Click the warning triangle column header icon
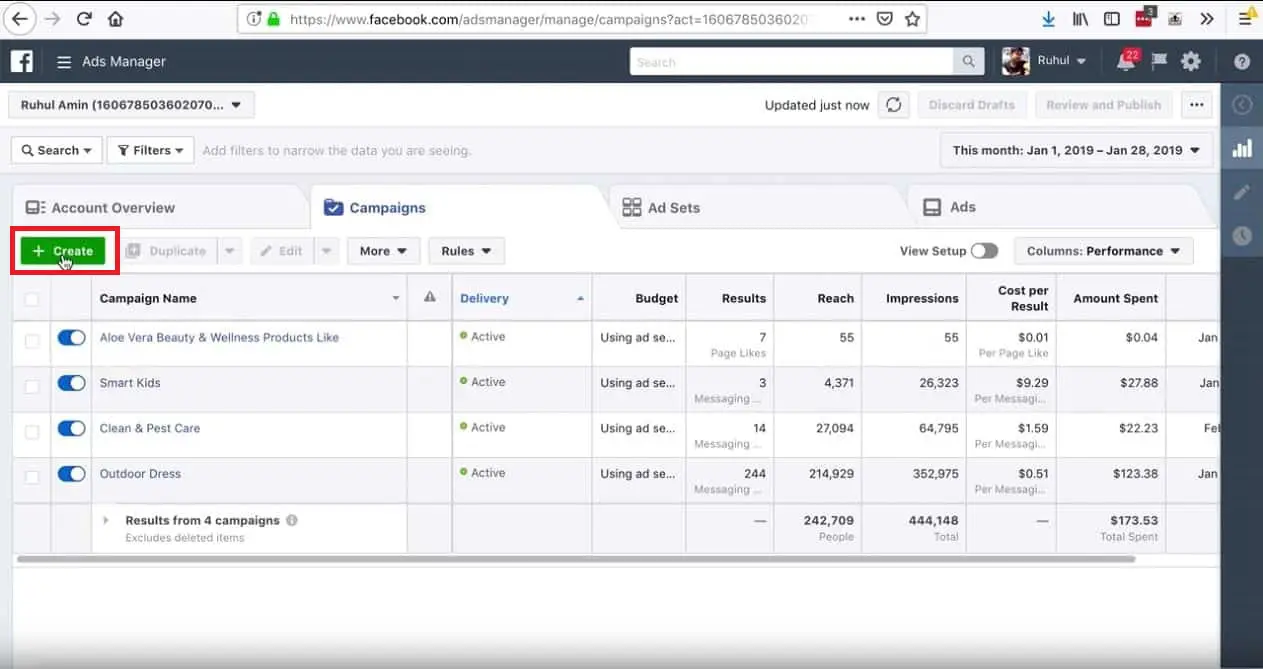 [x=429, y=297]
